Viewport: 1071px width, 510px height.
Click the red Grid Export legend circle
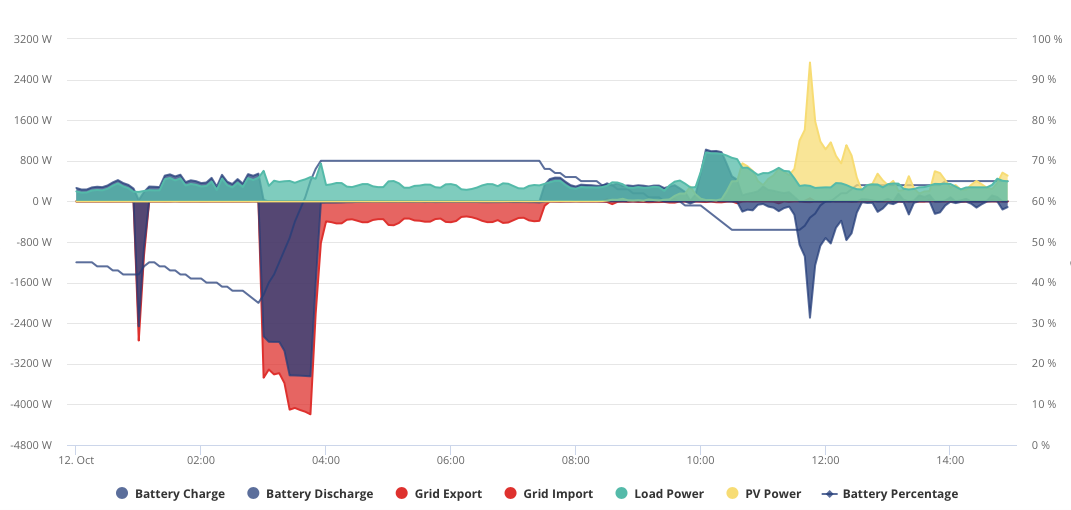click(402, 494)
